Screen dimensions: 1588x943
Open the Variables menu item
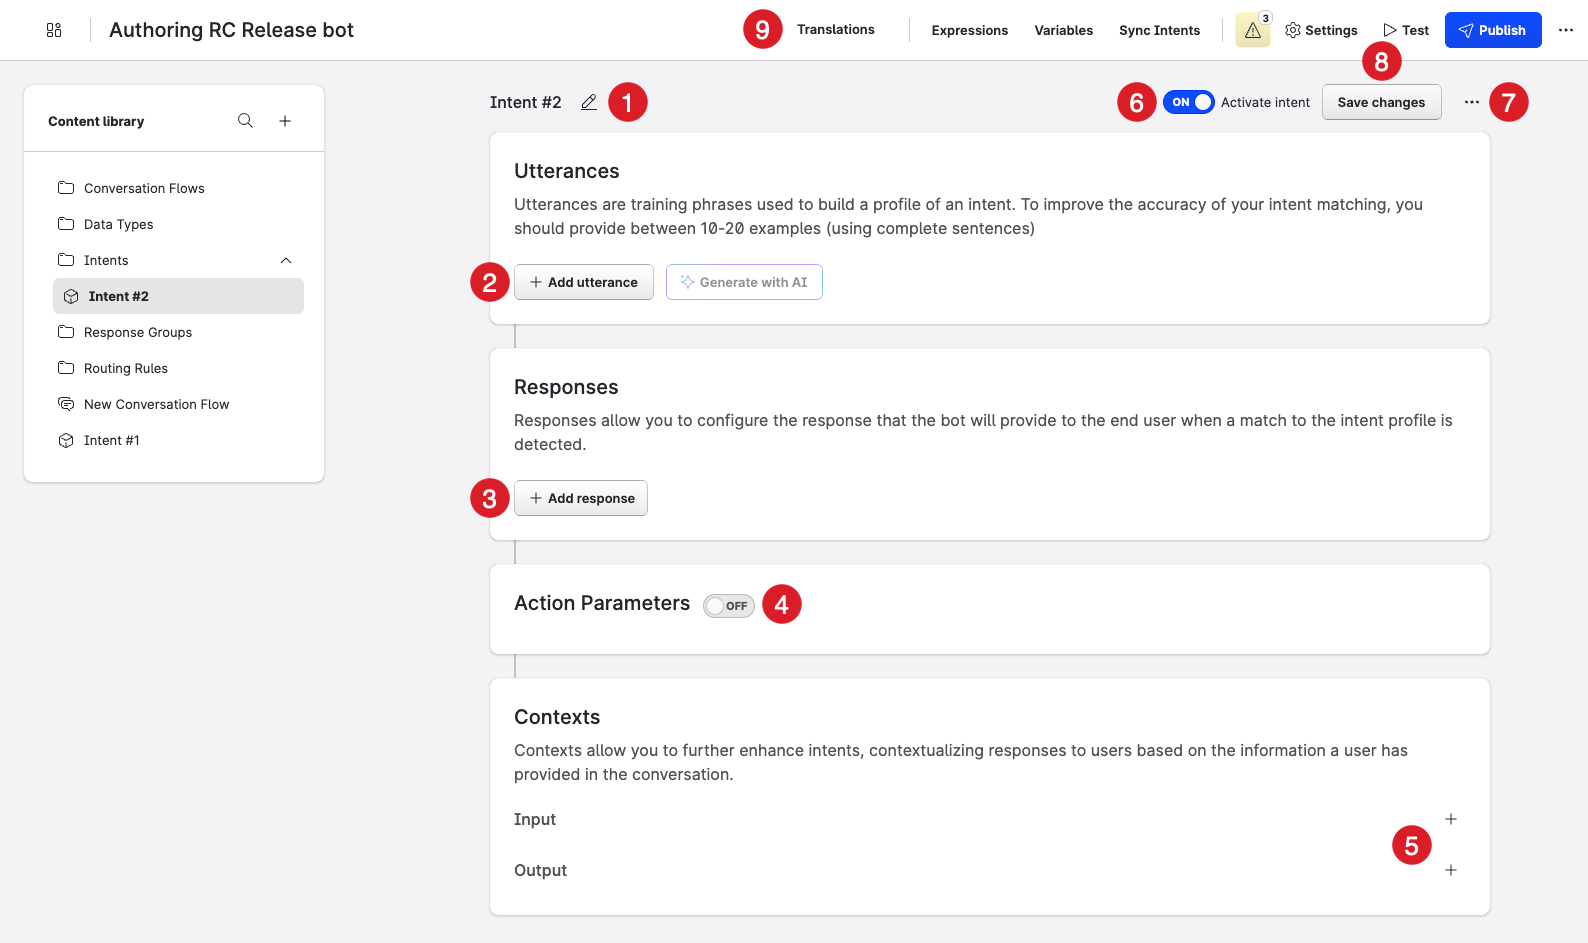[1063, 30]
